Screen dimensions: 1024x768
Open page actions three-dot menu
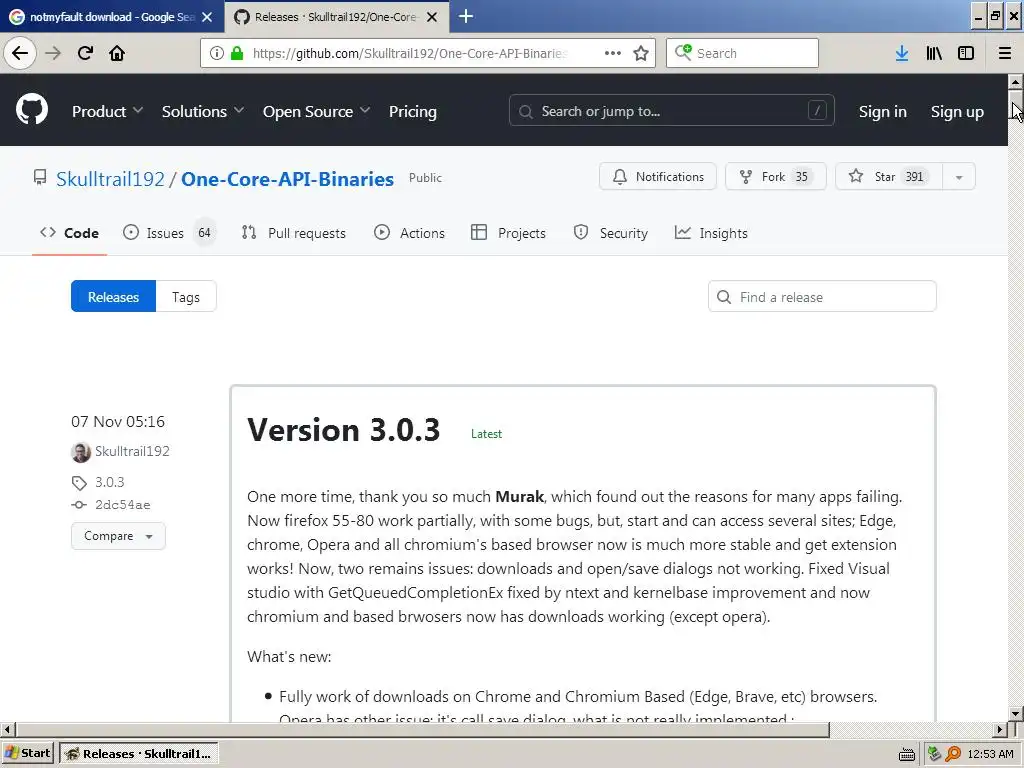pyautogui.click(x=613, y=53)
